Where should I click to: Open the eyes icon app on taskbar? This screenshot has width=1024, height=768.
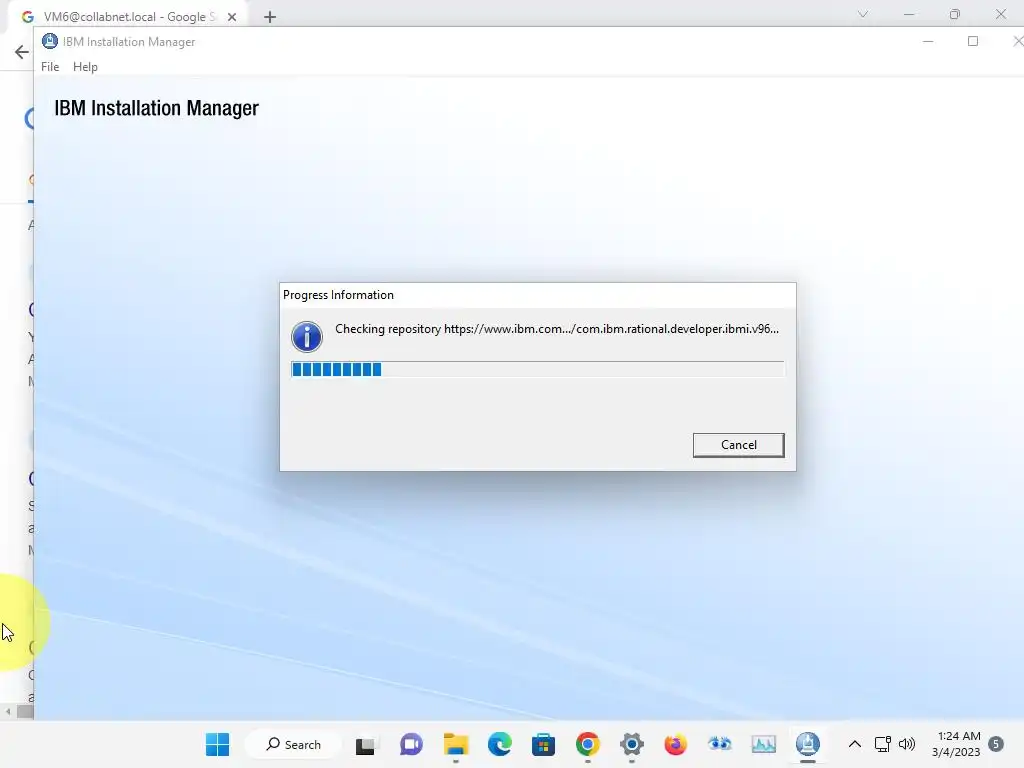tap(720, 744)
